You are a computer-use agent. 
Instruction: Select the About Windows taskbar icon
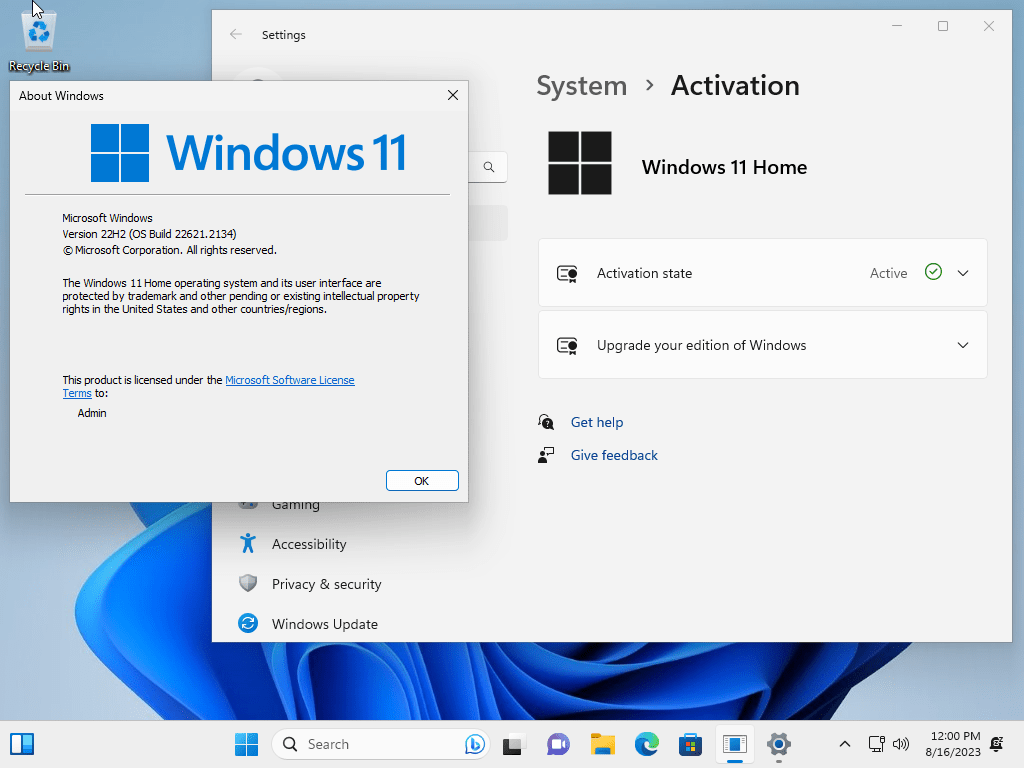coord(735,744)
